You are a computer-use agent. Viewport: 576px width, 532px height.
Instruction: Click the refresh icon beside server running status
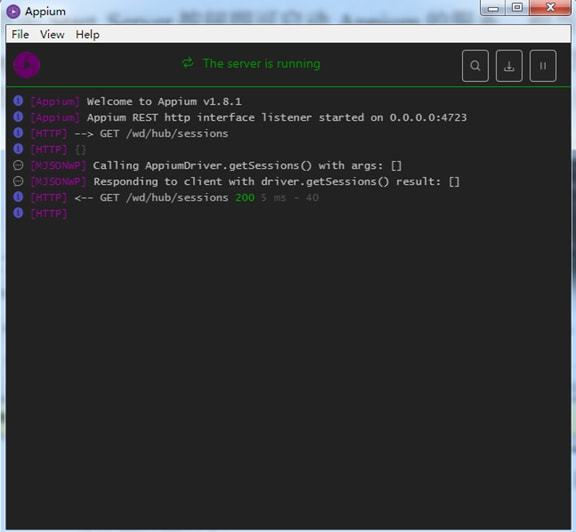pyautogui.click(x=188, y=63)
